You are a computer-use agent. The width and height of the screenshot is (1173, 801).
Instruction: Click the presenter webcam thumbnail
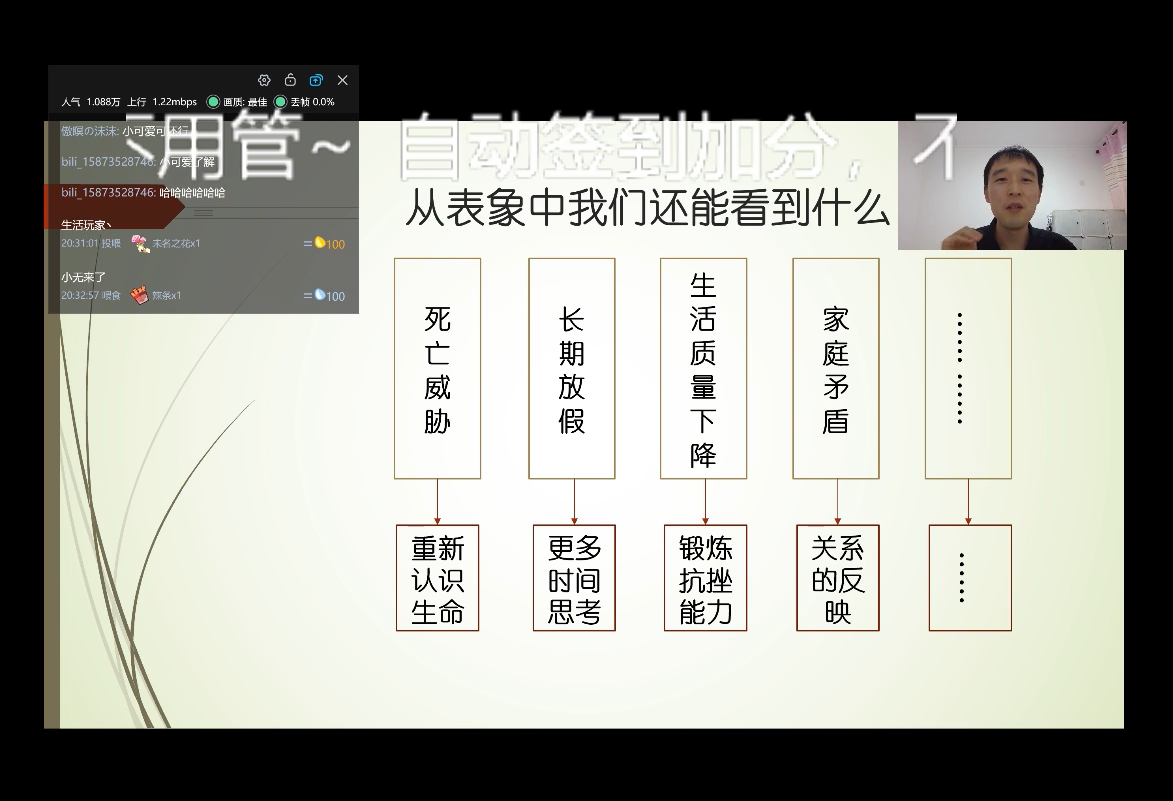coord(1011,185)
